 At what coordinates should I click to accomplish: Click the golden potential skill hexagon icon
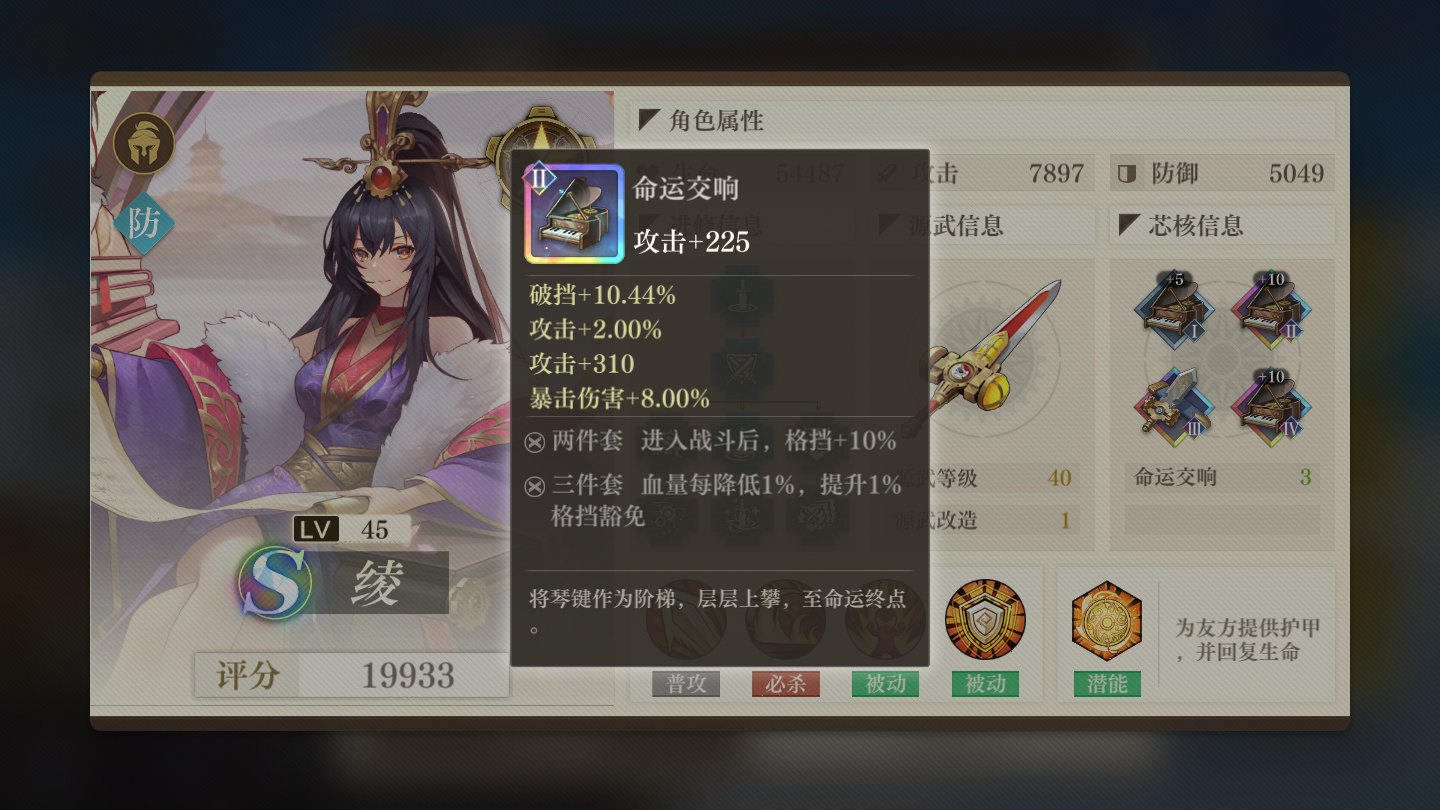coord(1106,620)
